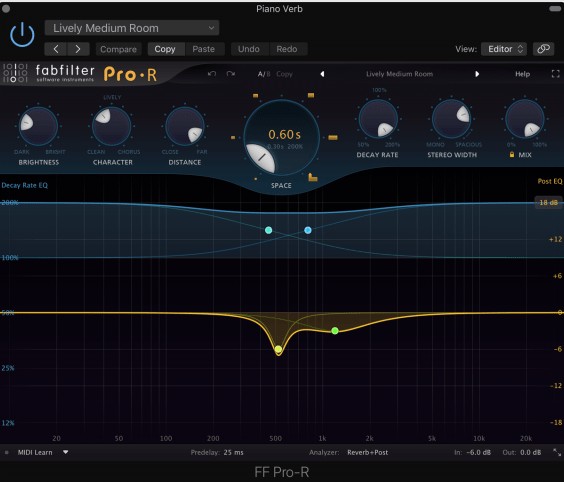
Task: Open the View Editor dropdown
Action: pyautogui.click(x=504, y=49)
